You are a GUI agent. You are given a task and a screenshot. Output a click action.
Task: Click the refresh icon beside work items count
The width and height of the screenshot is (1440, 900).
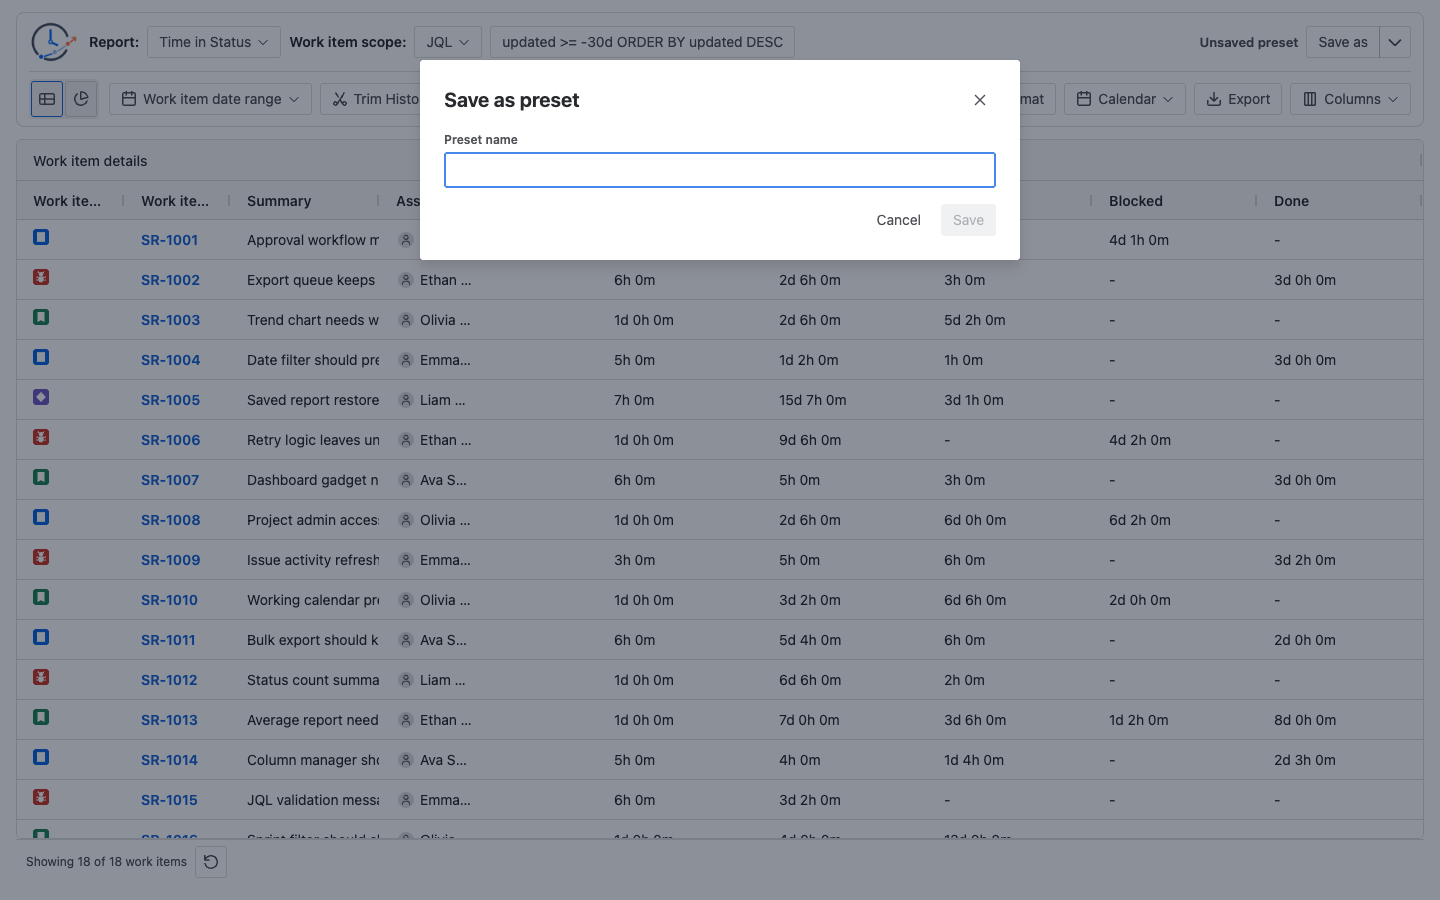pyautogui.click(x=211, y=862)
